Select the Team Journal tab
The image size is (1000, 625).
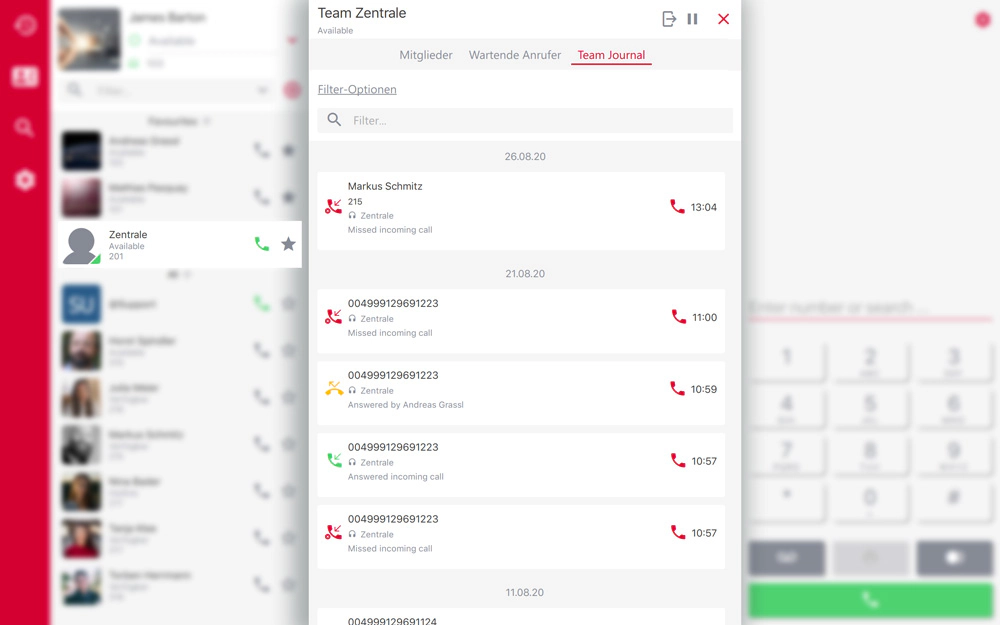(x=611, y=55)
